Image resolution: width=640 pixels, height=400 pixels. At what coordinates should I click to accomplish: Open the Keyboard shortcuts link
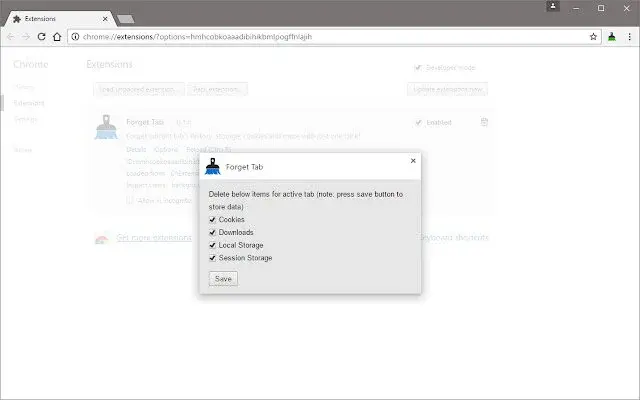(x=454, y=237)
